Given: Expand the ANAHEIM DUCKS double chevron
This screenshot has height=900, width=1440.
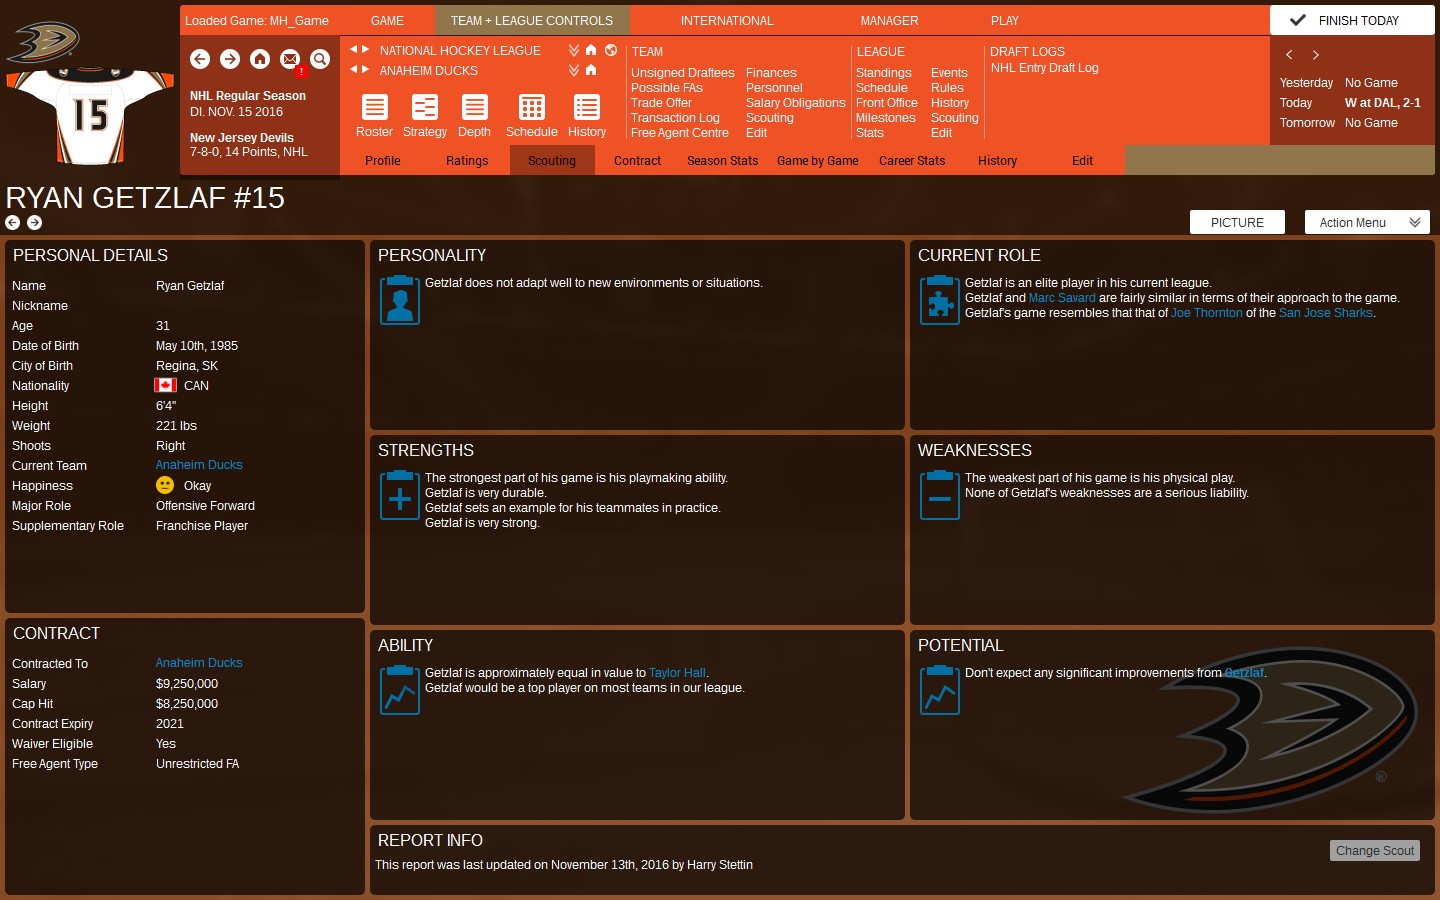Looking at the screenshot, I should tap(573, 70).
